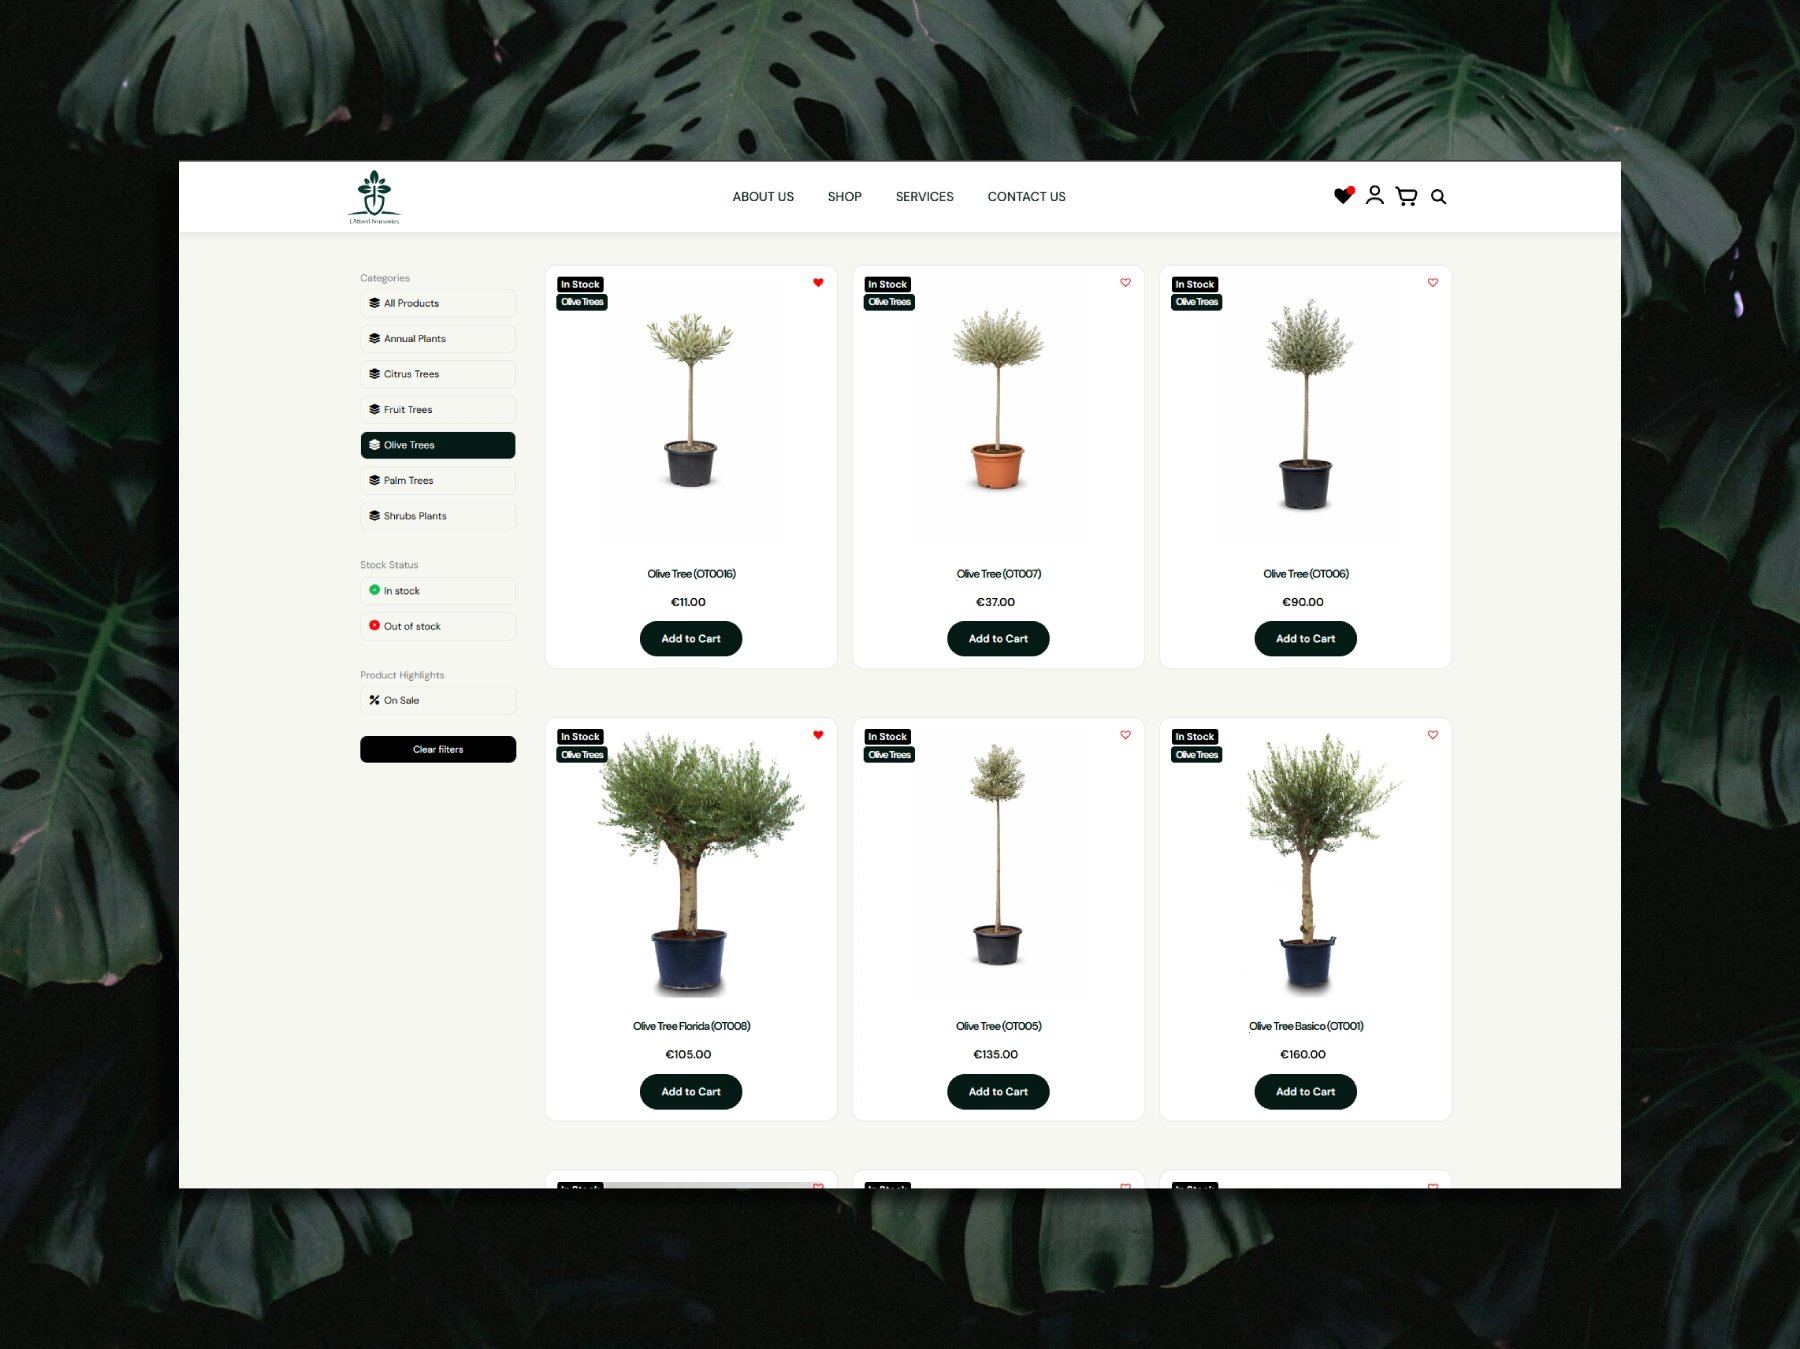Click the In Stock badge on OT008 card

click(x=580, y=737)
